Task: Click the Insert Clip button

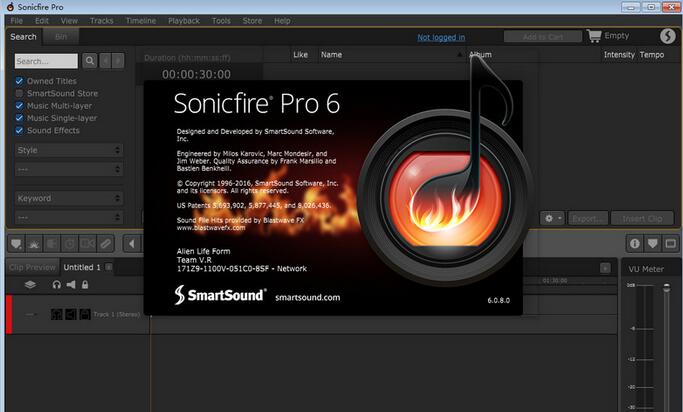Action: pos(642,218)
